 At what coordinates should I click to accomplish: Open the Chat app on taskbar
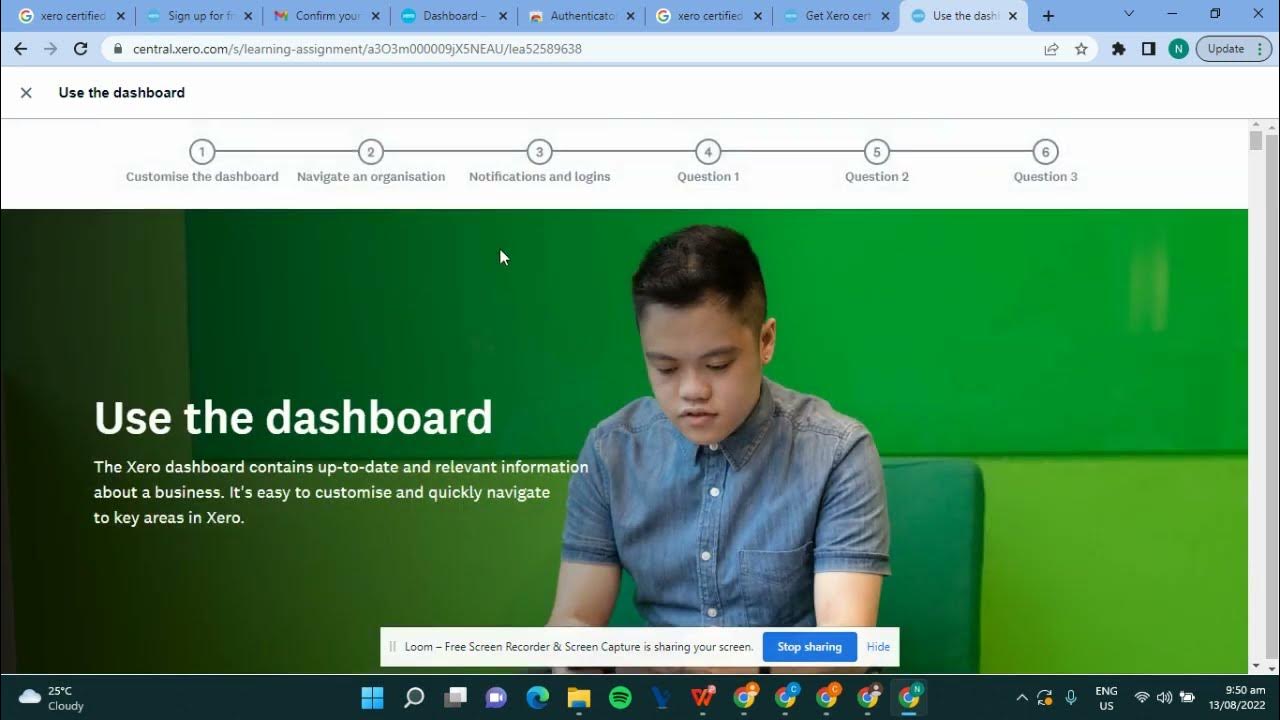pyautogui.click(x=496, y=697)
